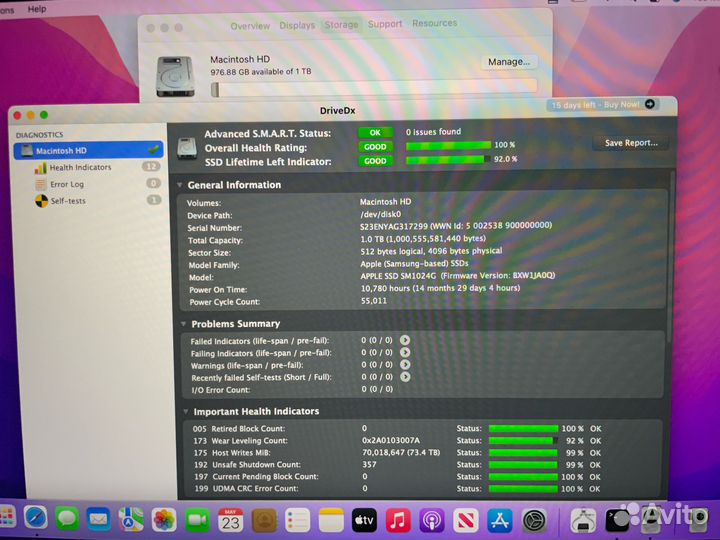Select Error Log in the sidebar
720x540 pixels.
coord(67,184)
